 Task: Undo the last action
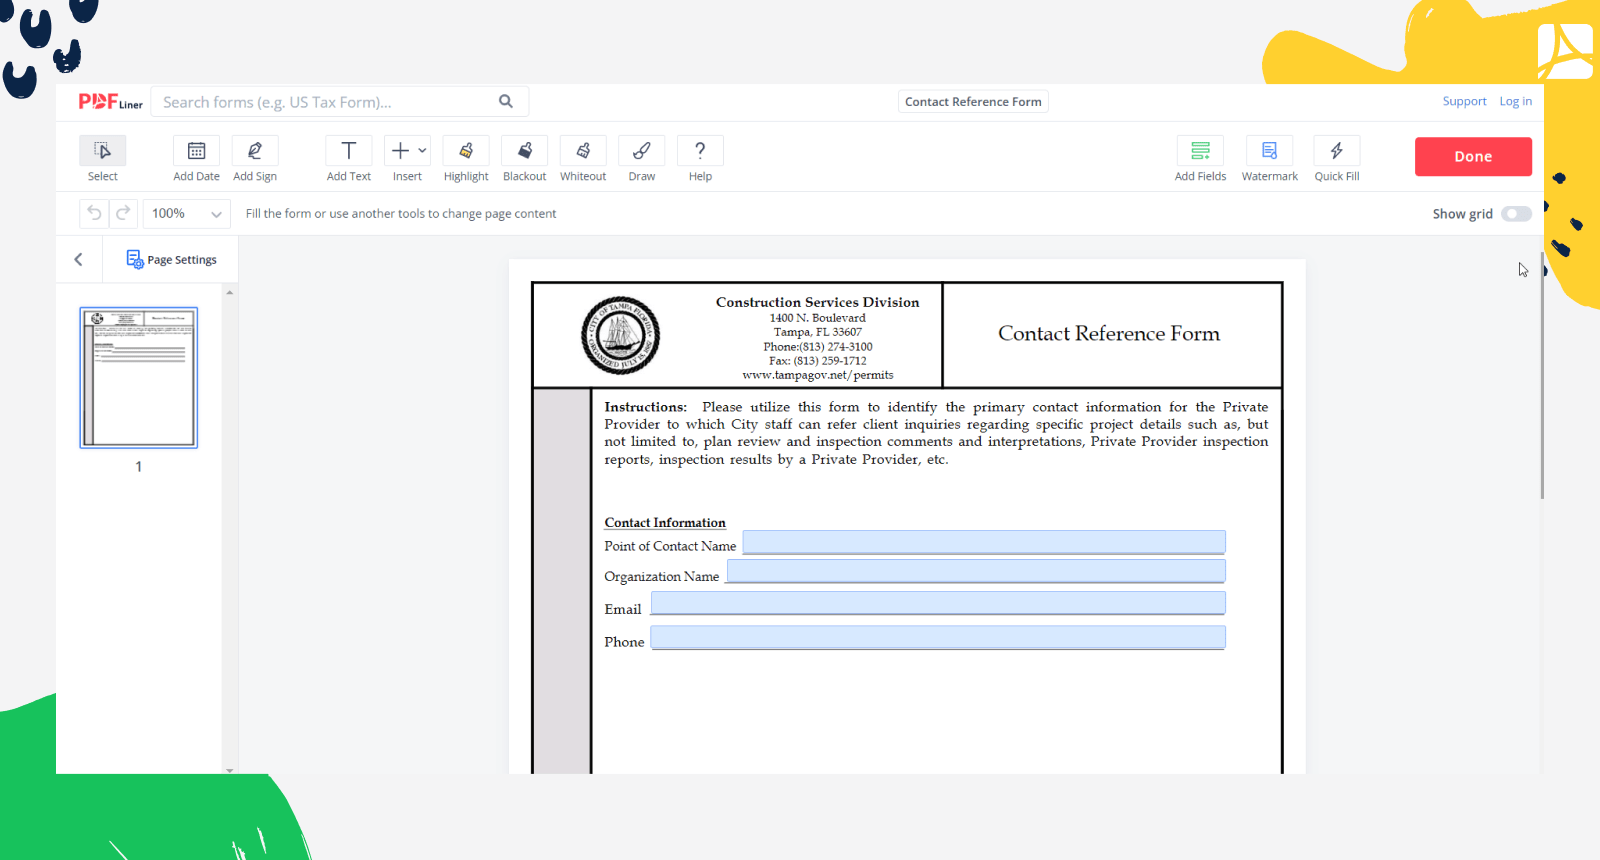(x=94, y=213)
